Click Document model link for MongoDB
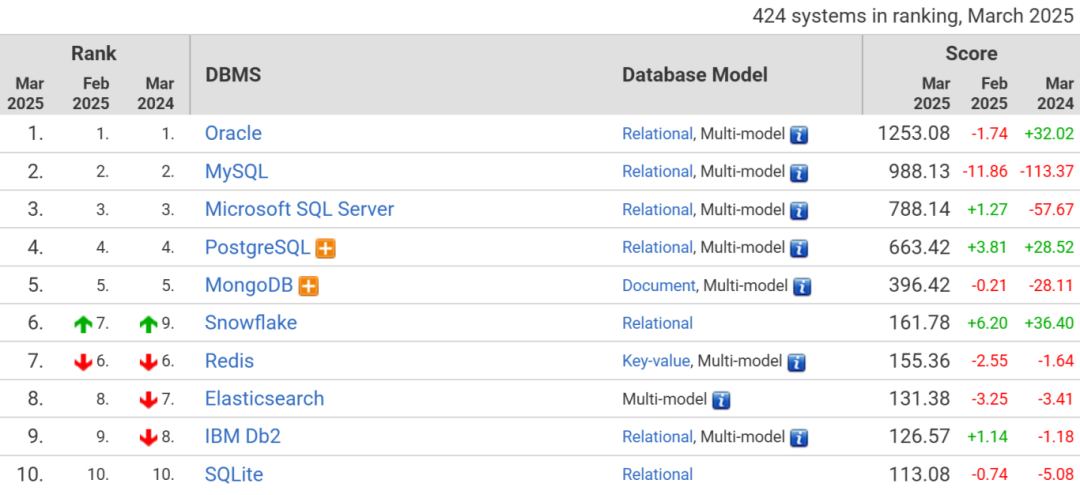The height and width of the screenshot is (495, 1080). 658,286
